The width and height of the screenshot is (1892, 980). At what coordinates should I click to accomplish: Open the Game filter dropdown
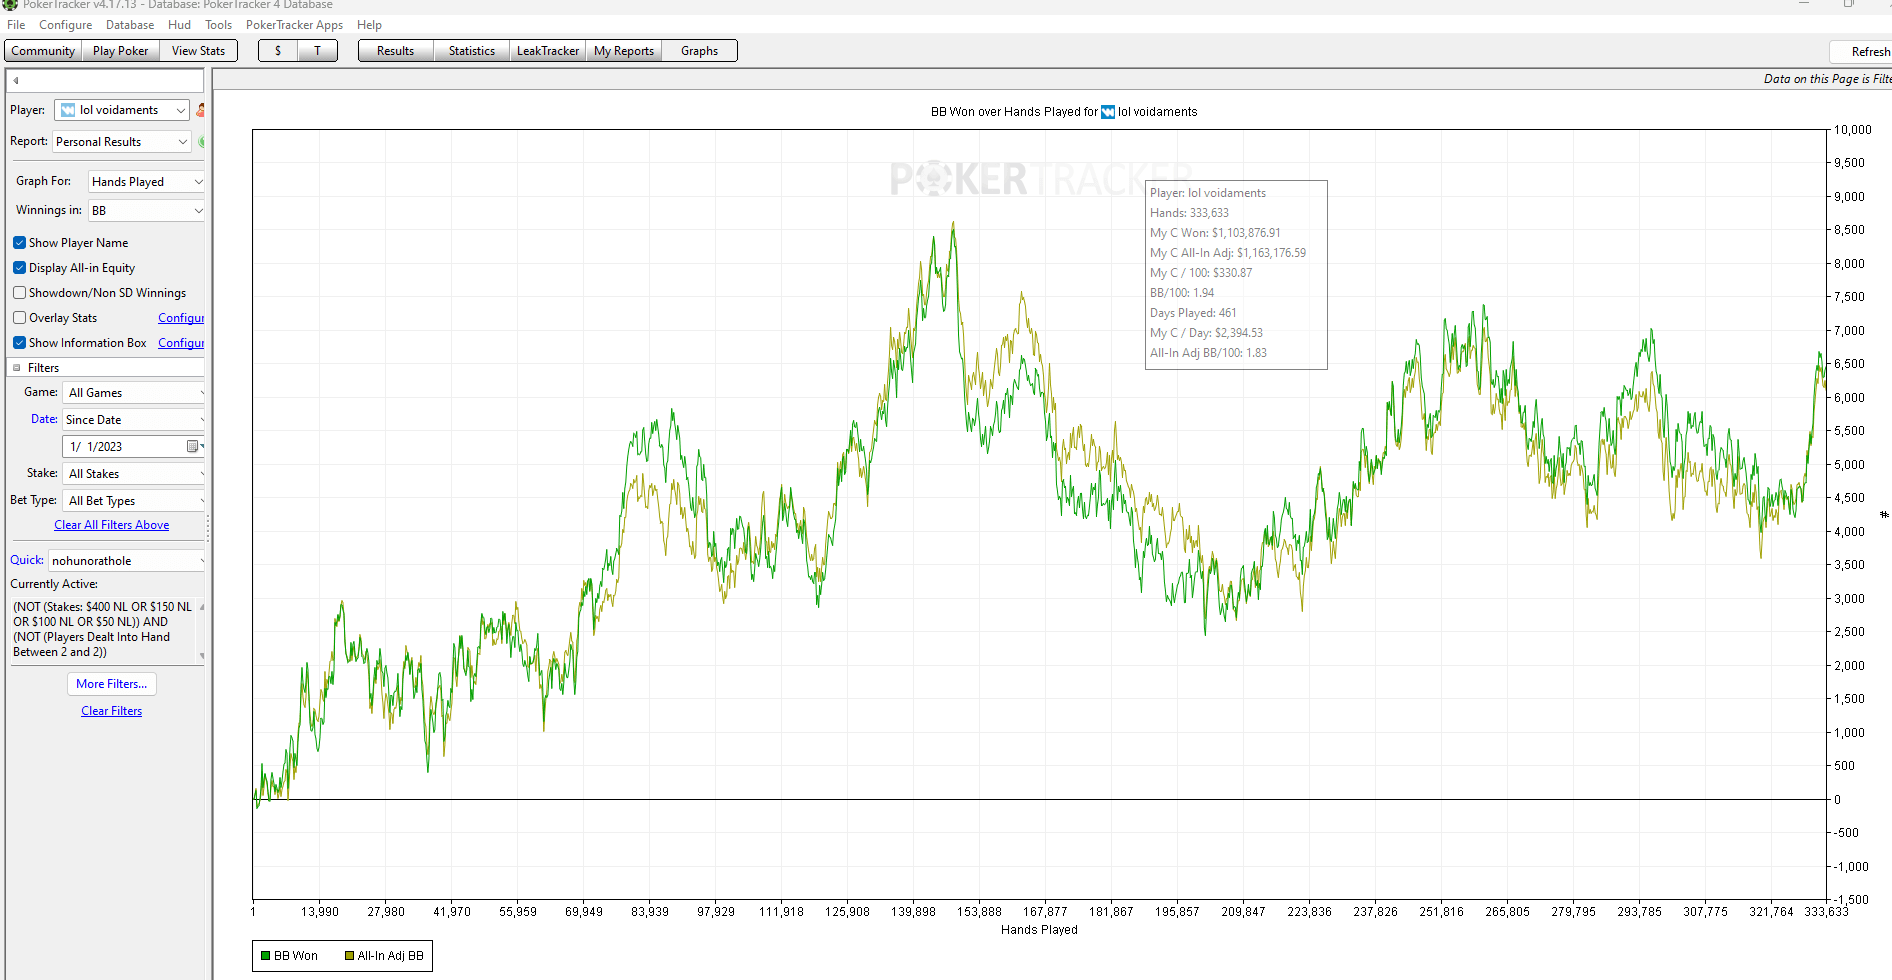[x=134, y=393]
